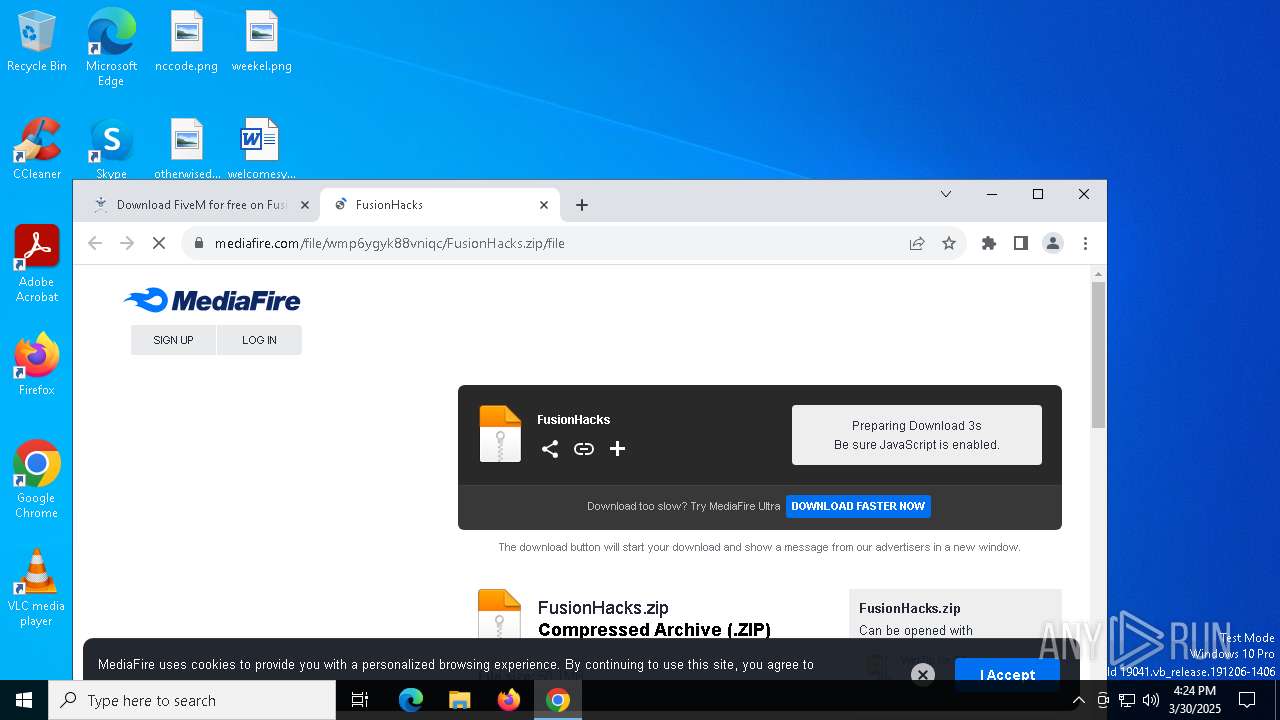
Task: Share this page via address bar icon
Action: click(917, 243)
